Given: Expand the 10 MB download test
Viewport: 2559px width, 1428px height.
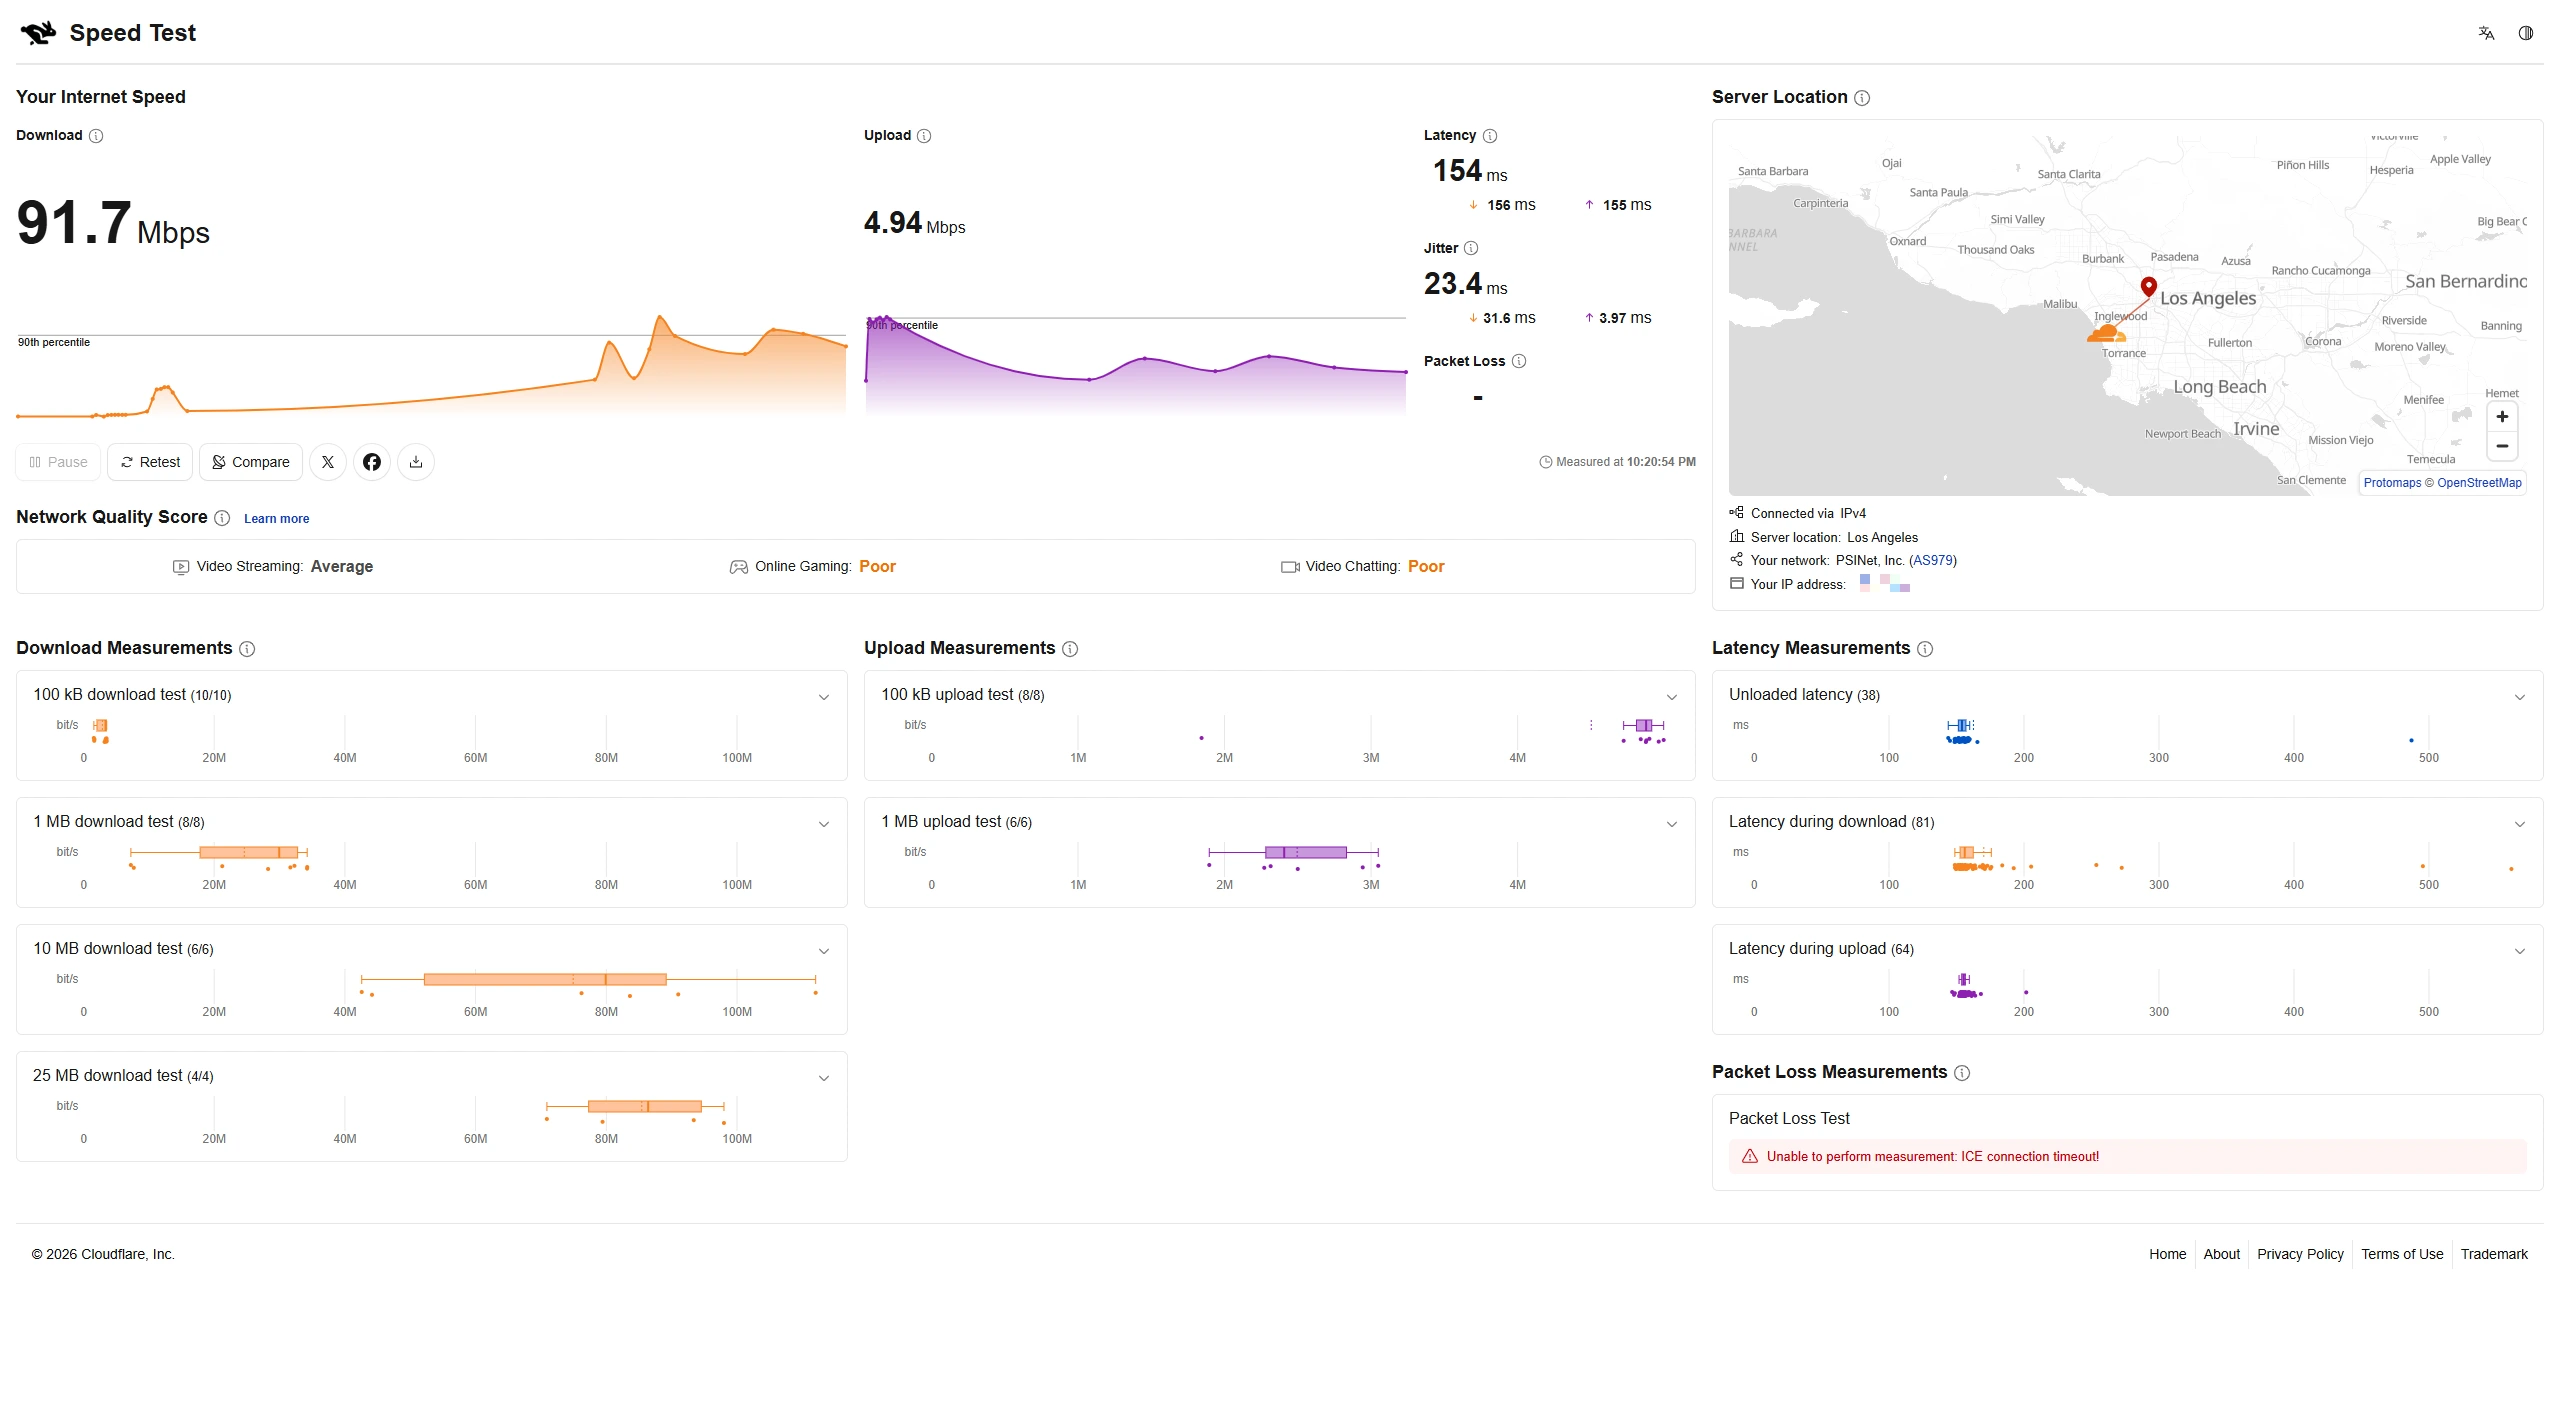Looking at the screenshot, I should tap(824, 951).
